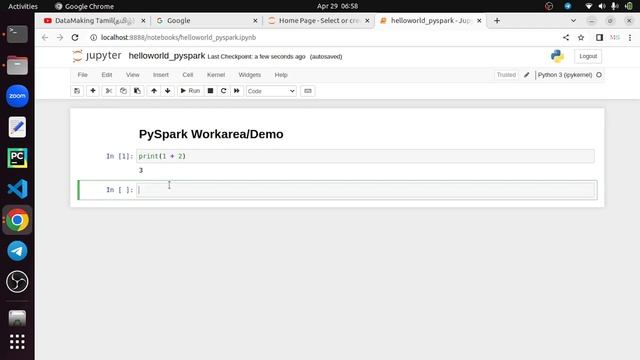Cut selected cells with the scissors icon
The image size is (640, 360).
pyautogui.click(x=109, y=91)
